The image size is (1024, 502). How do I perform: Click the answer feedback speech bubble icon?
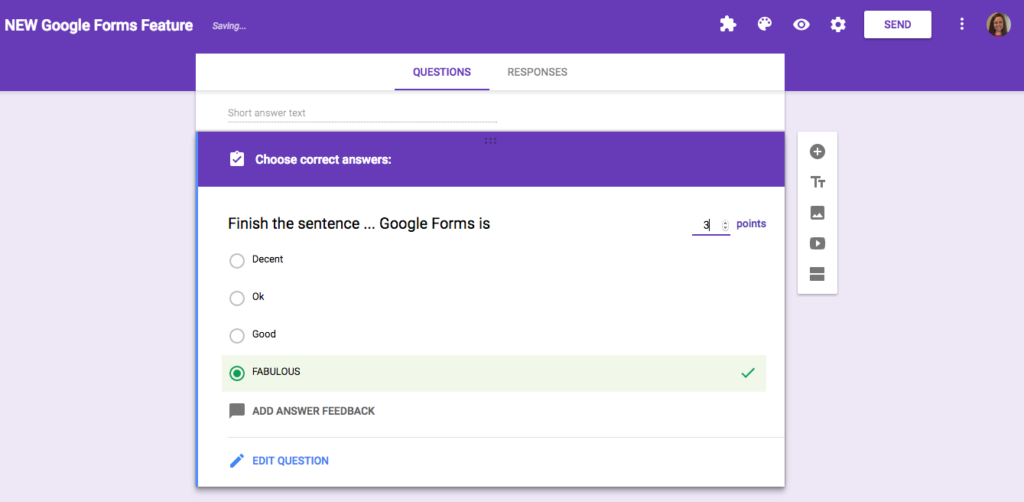click(x=236, y=411)
